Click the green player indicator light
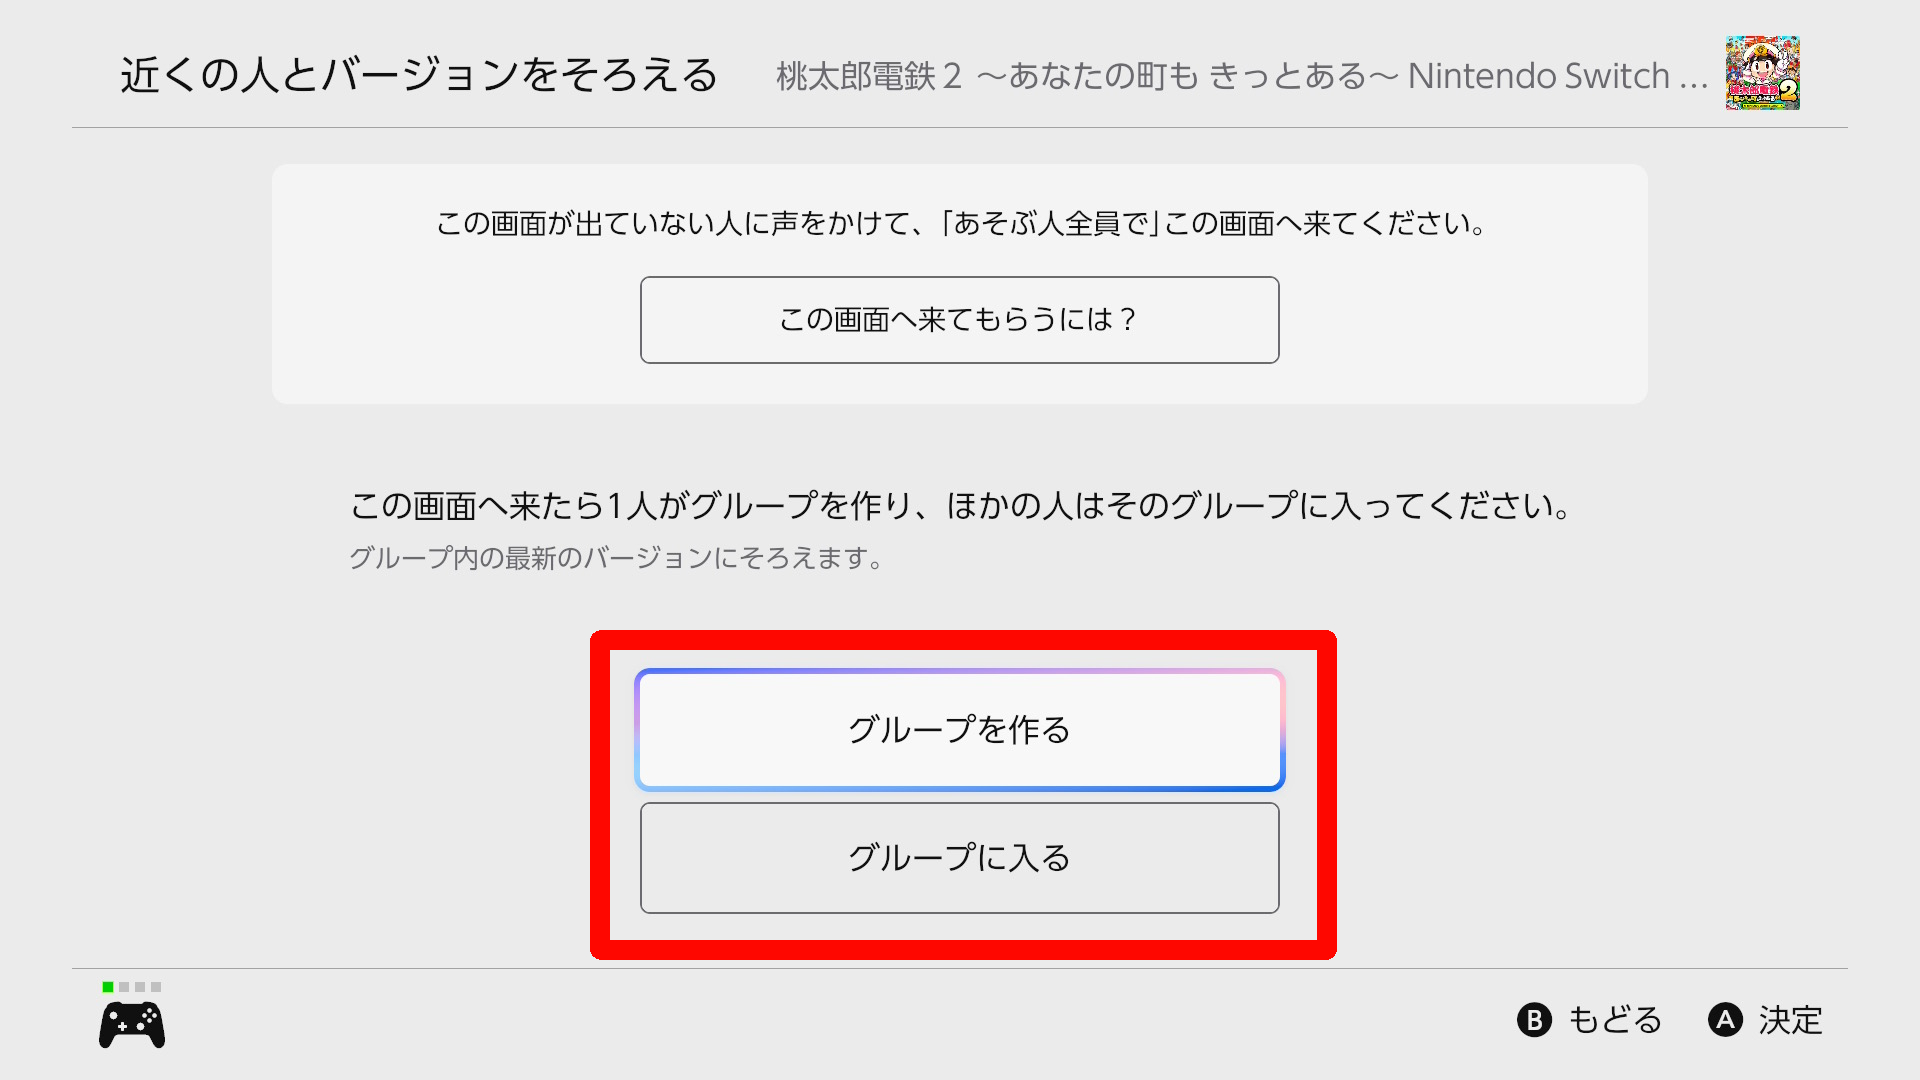Screen dimensions: 1920x1080 (108, 987)
